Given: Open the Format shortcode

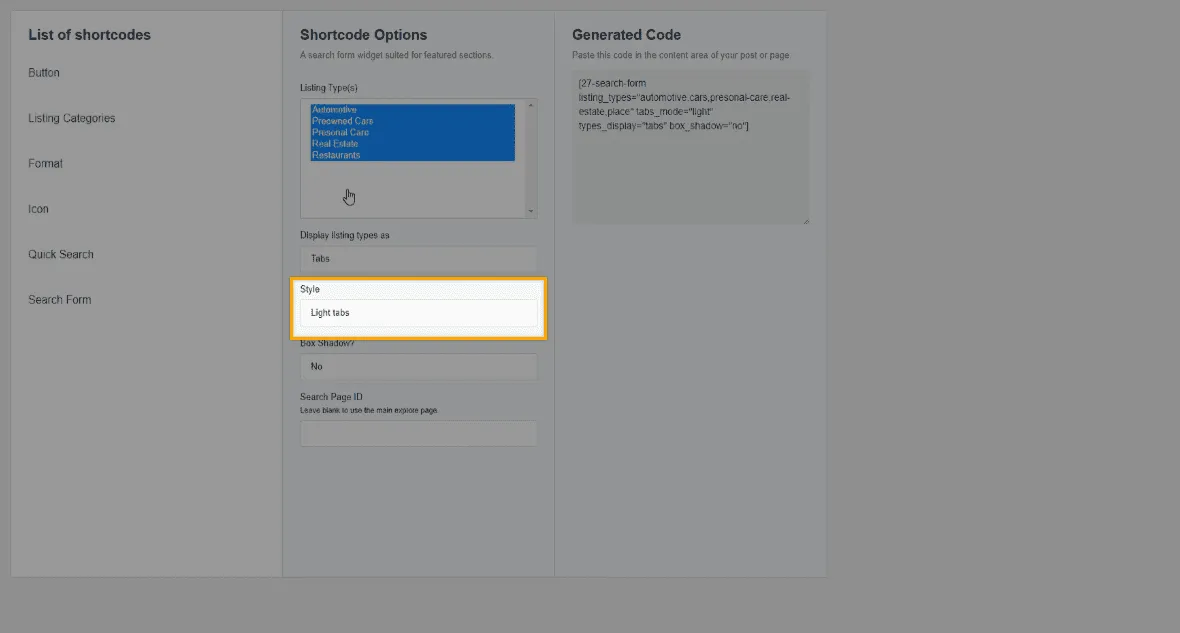Looking at the screenshot, I should coord(45,163).
